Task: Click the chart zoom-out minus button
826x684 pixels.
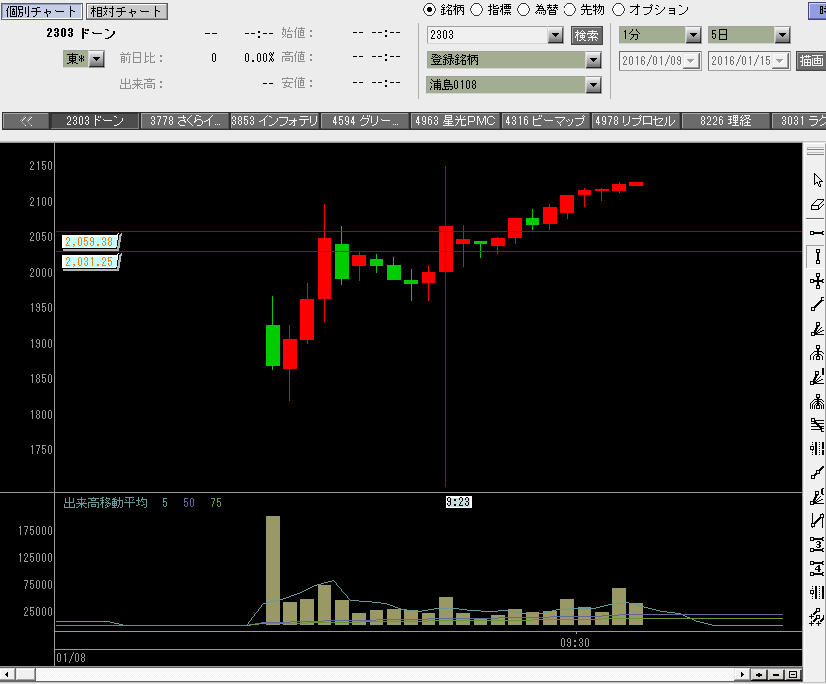Action: click(x=775, y=675)
